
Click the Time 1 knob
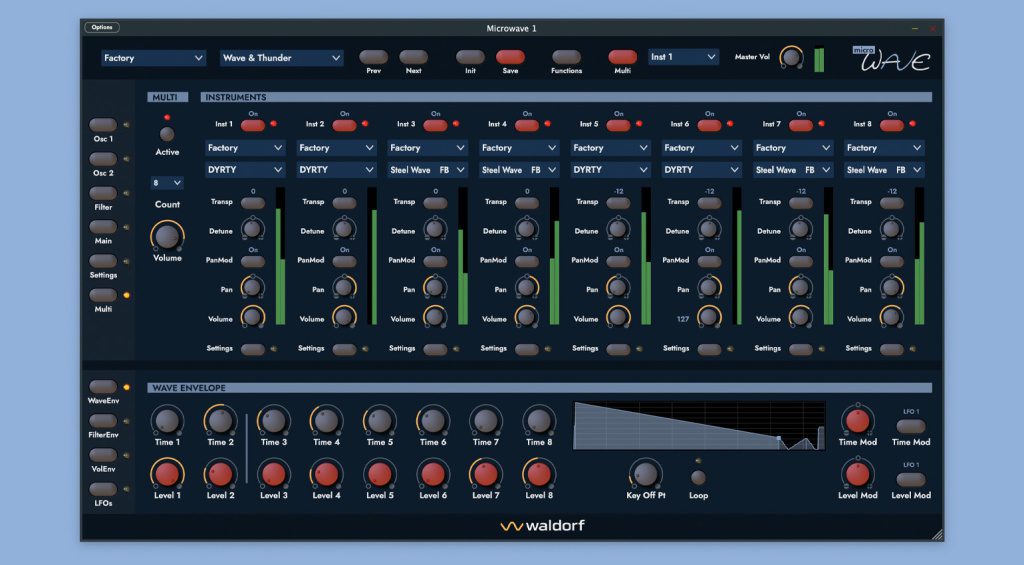[x=167, y=421]
